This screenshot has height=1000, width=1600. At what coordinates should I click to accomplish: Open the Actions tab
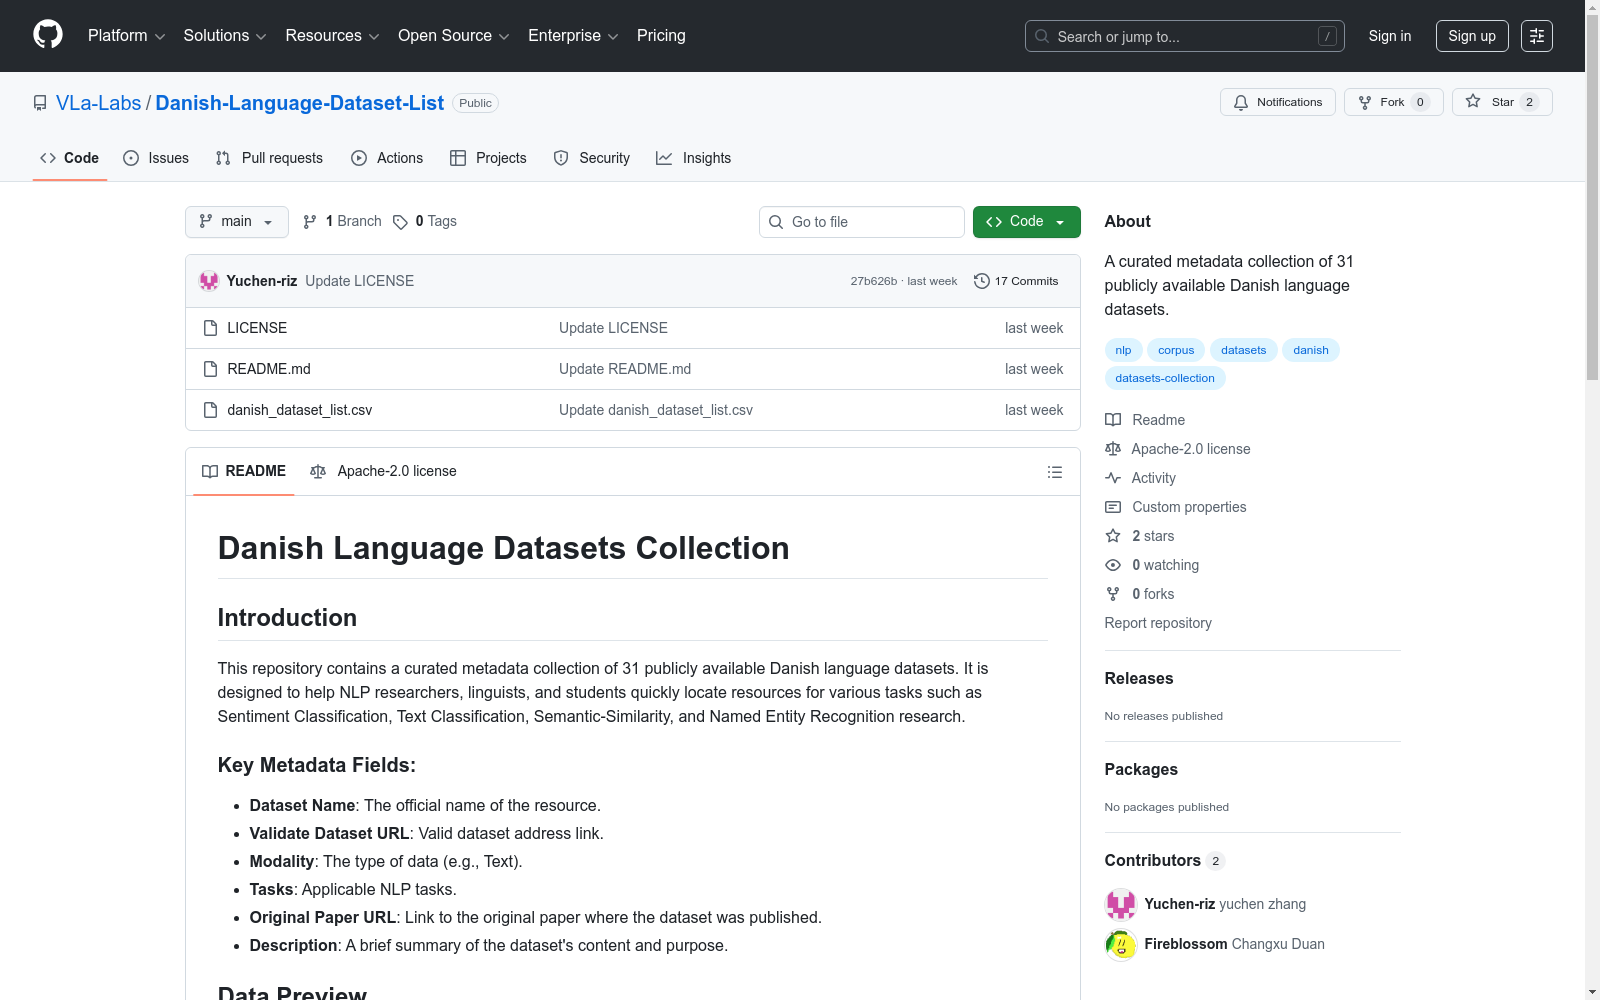[387, 158]
